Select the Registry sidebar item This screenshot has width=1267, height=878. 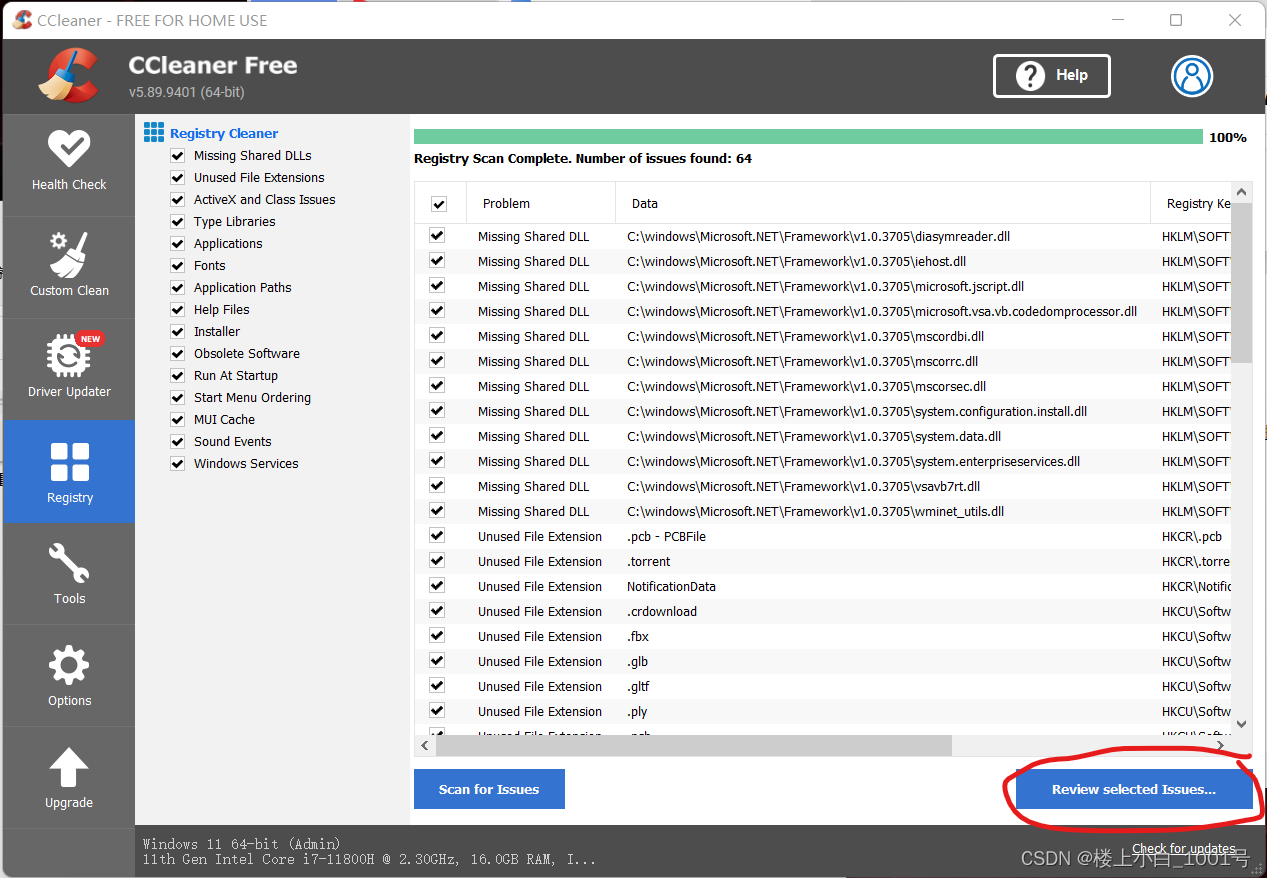pyautogui.click(x=69, y=472)
